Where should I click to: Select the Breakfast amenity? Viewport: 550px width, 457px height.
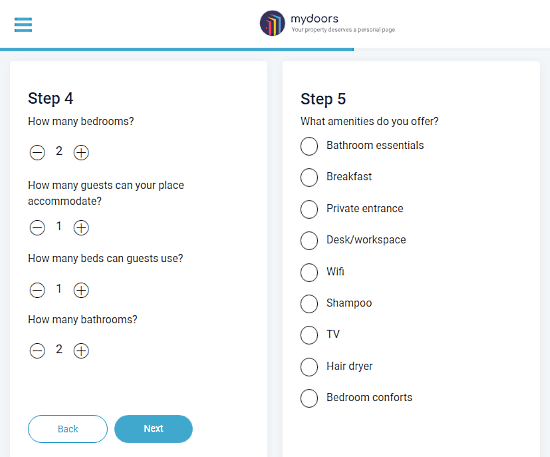click(309, 177)
